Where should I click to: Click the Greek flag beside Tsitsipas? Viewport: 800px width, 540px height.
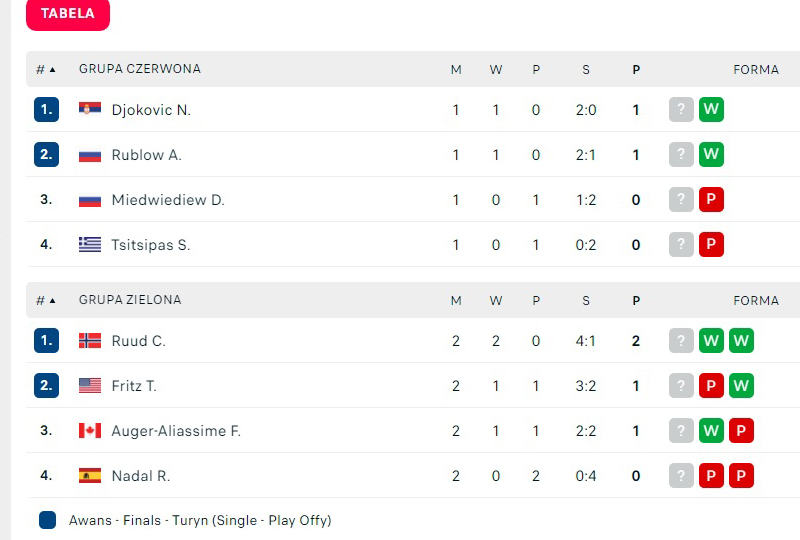tap(90, 245)
